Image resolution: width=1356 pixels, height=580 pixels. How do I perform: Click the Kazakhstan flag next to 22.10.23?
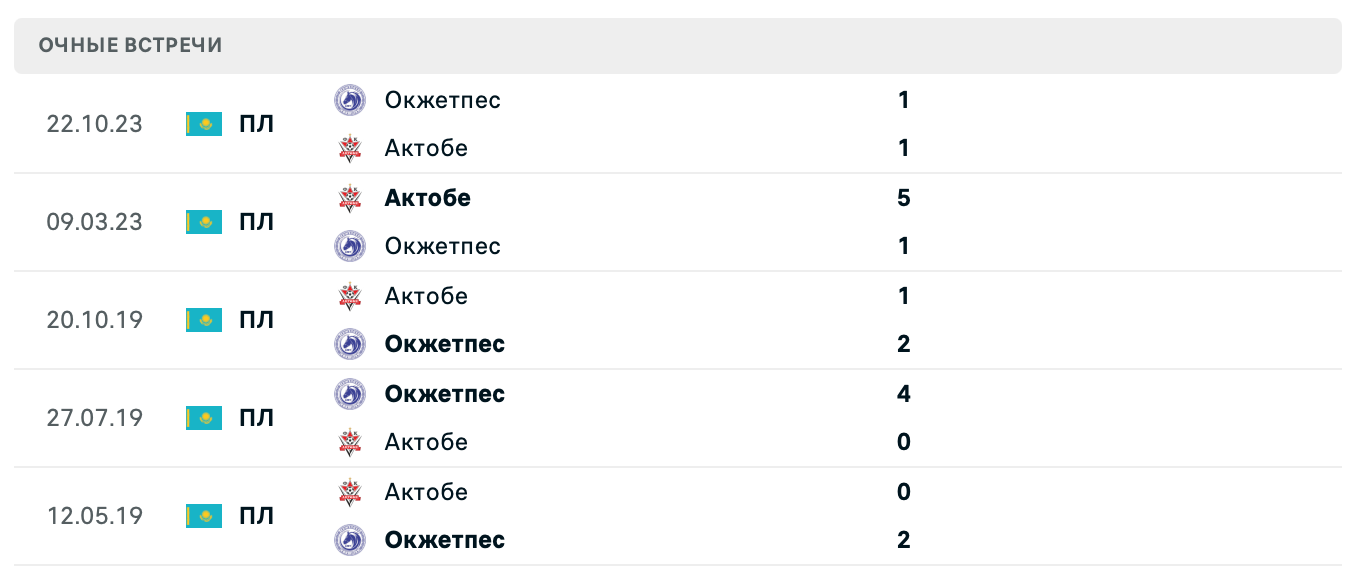203,124
